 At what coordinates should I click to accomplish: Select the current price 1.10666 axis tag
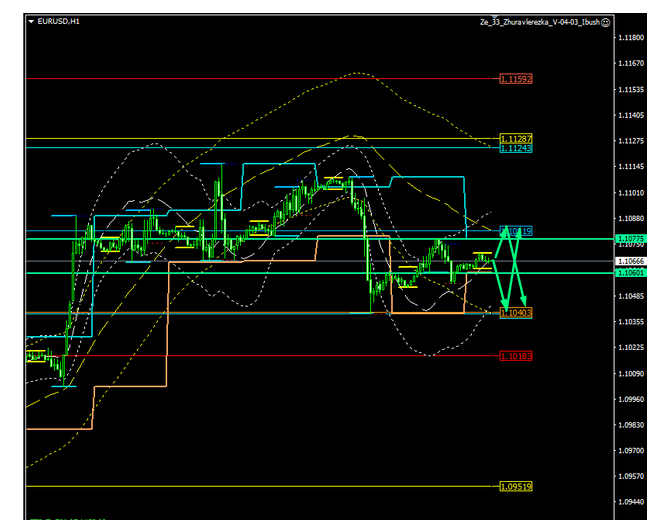click(x=630, y=261)
